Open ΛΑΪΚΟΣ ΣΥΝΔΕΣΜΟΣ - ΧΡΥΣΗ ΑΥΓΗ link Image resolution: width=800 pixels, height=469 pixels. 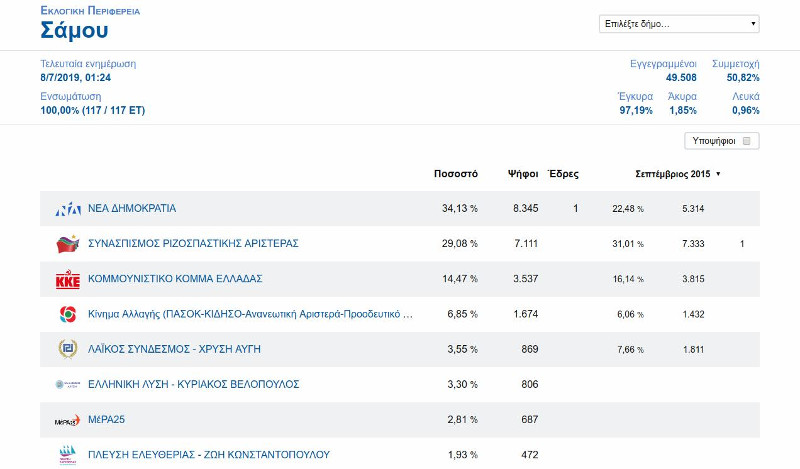174,349
